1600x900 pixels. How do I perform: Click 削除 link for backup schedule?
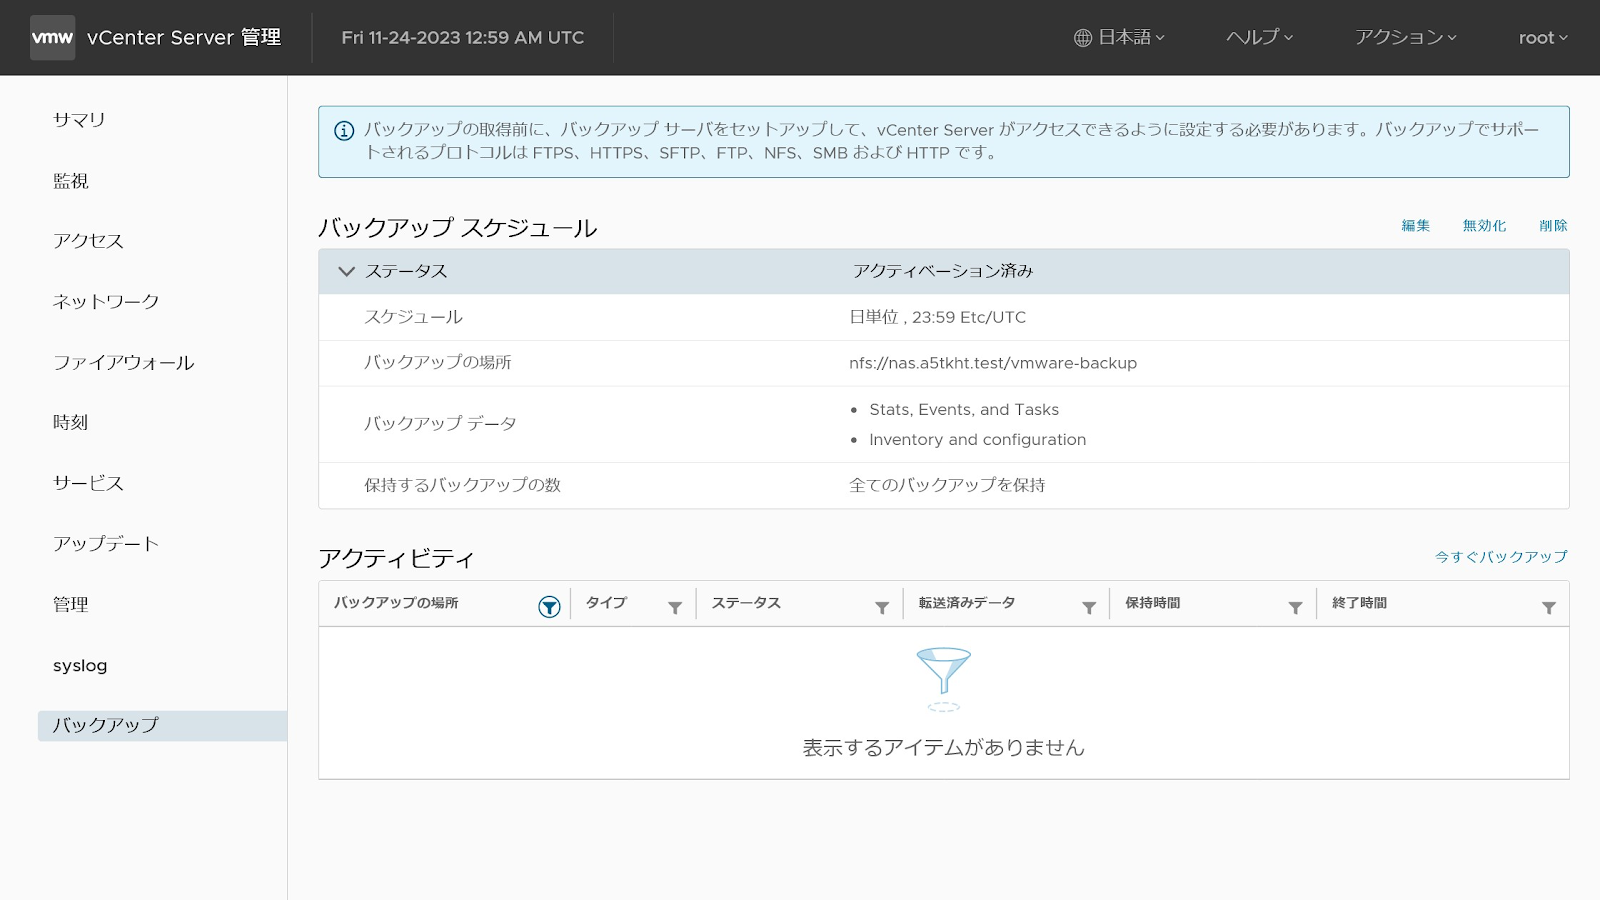tap(1554, 226)
